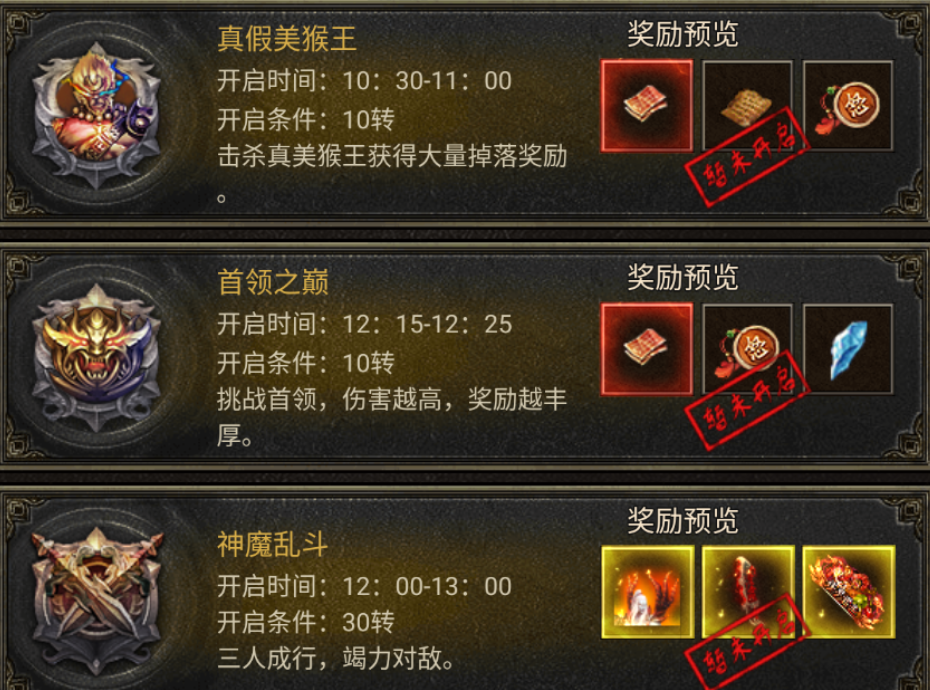This screenshot has height=690, width=930.
Task: Click the 神魔乱斗 event title
Action: tap(273, 544)
